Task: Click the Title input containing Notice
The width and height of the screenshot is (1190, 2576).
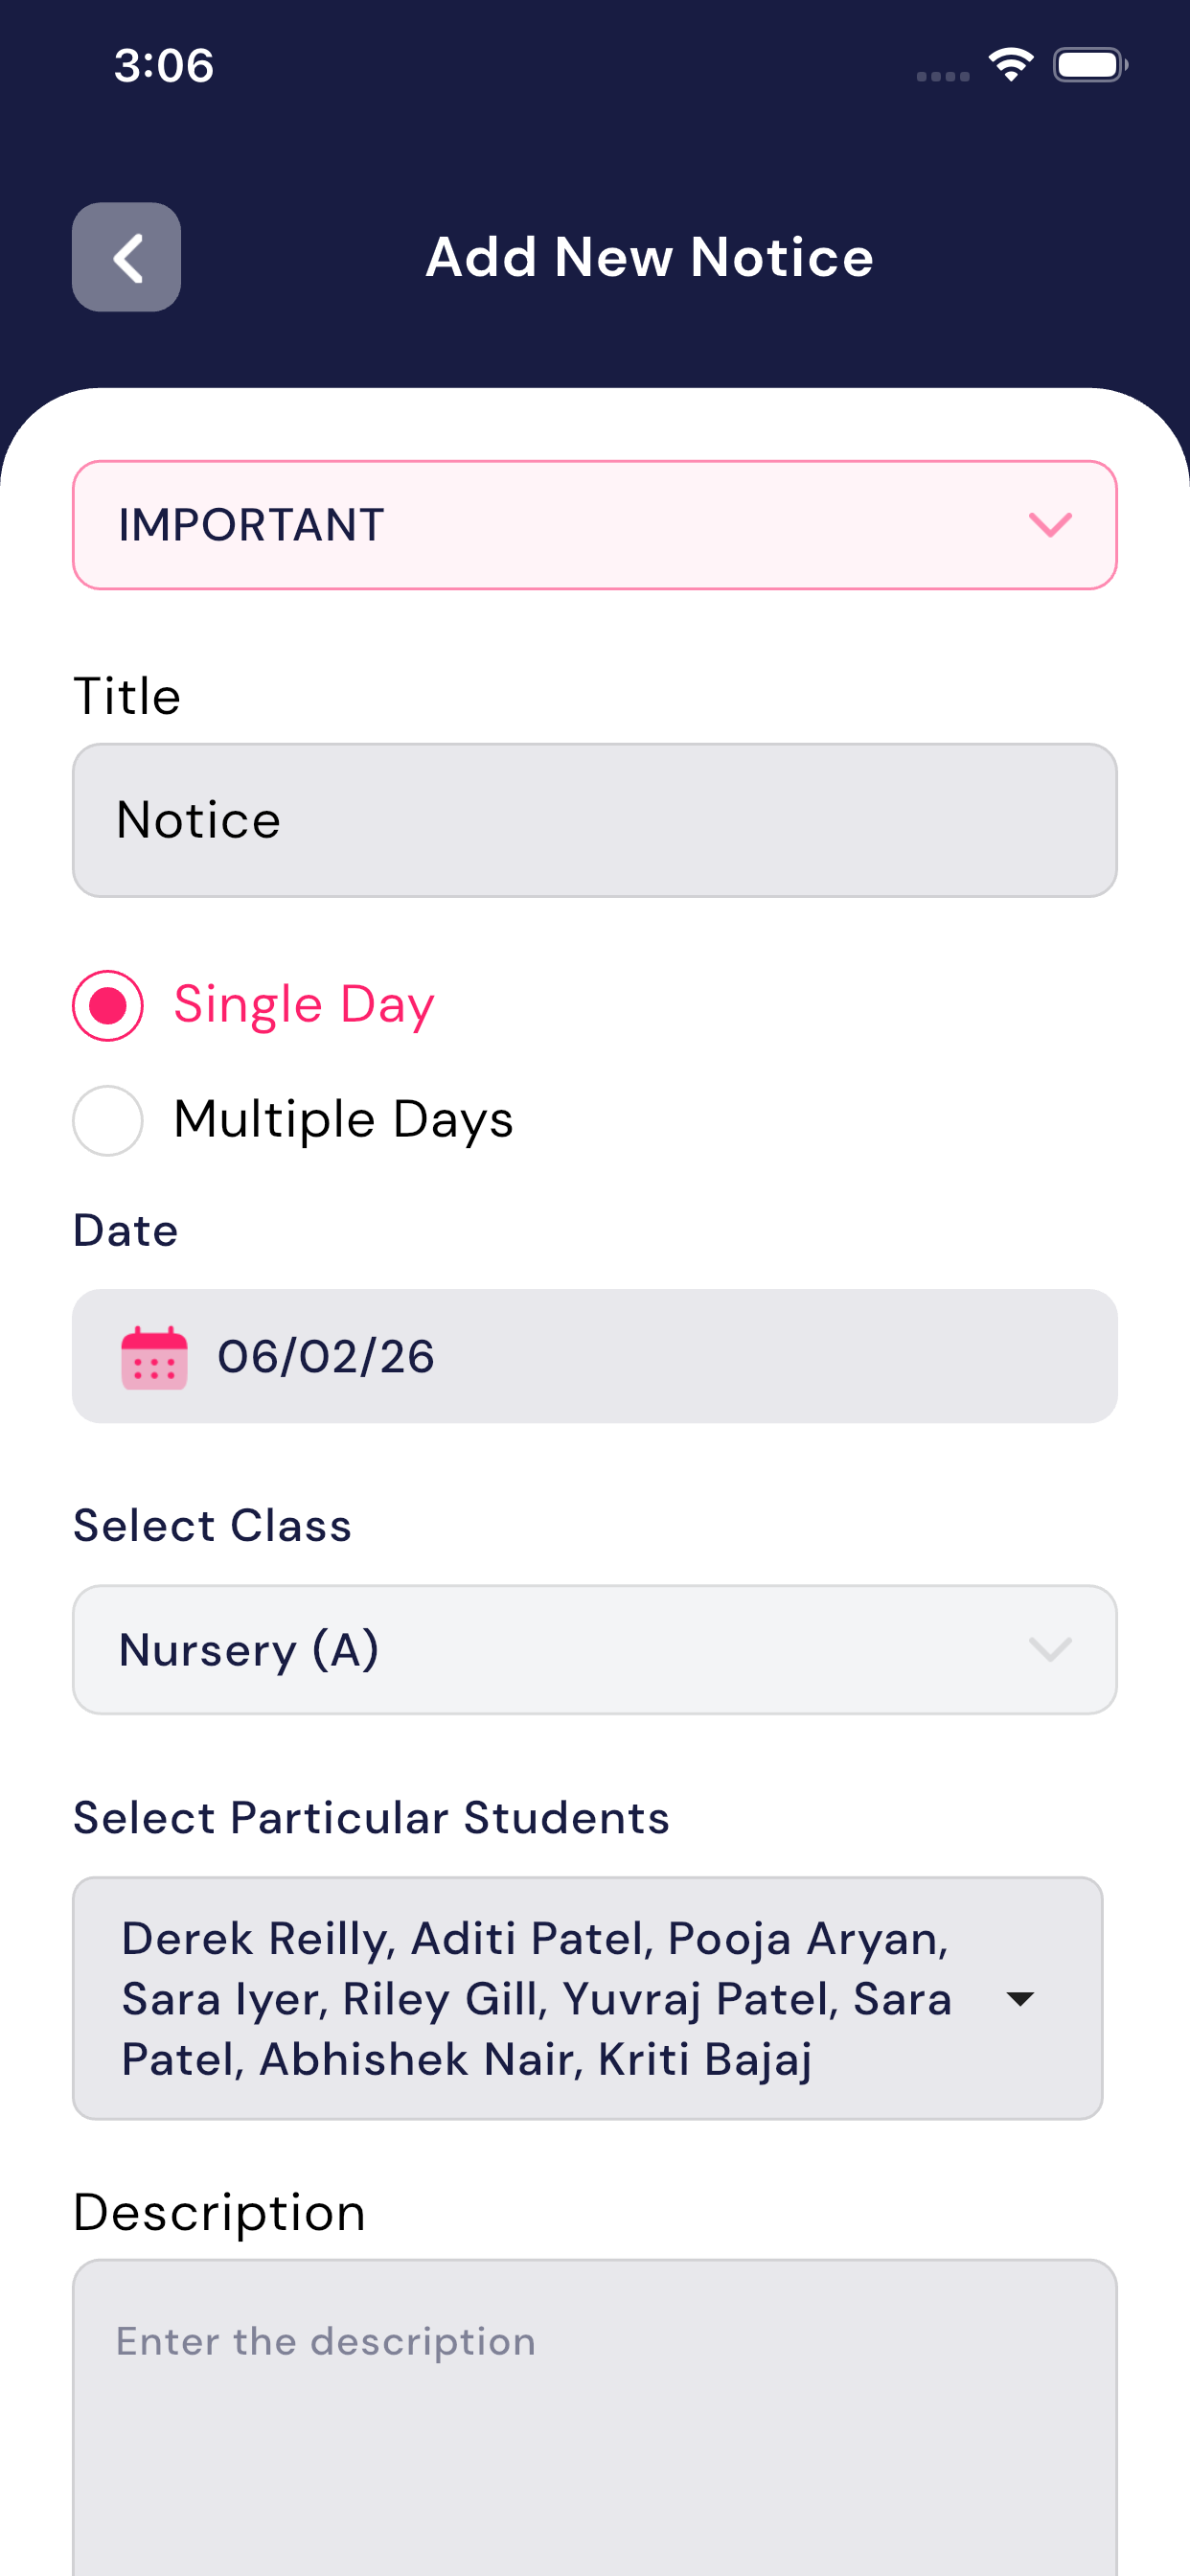Action: coord(594,820)
